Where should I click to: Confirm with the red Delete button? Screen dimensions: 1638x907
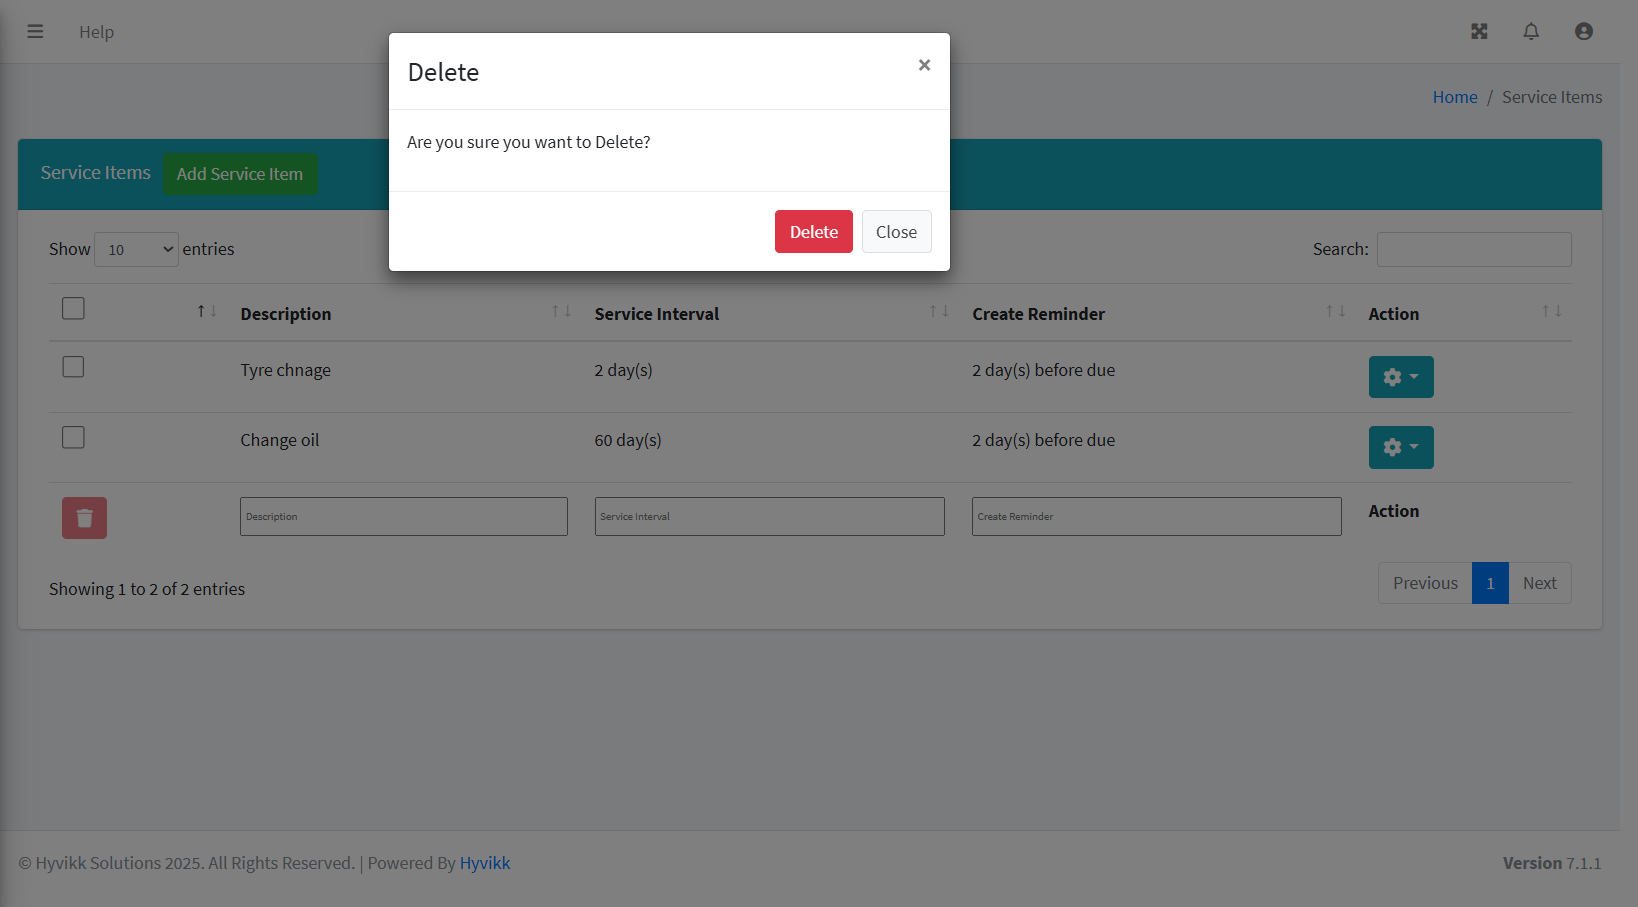813,232
